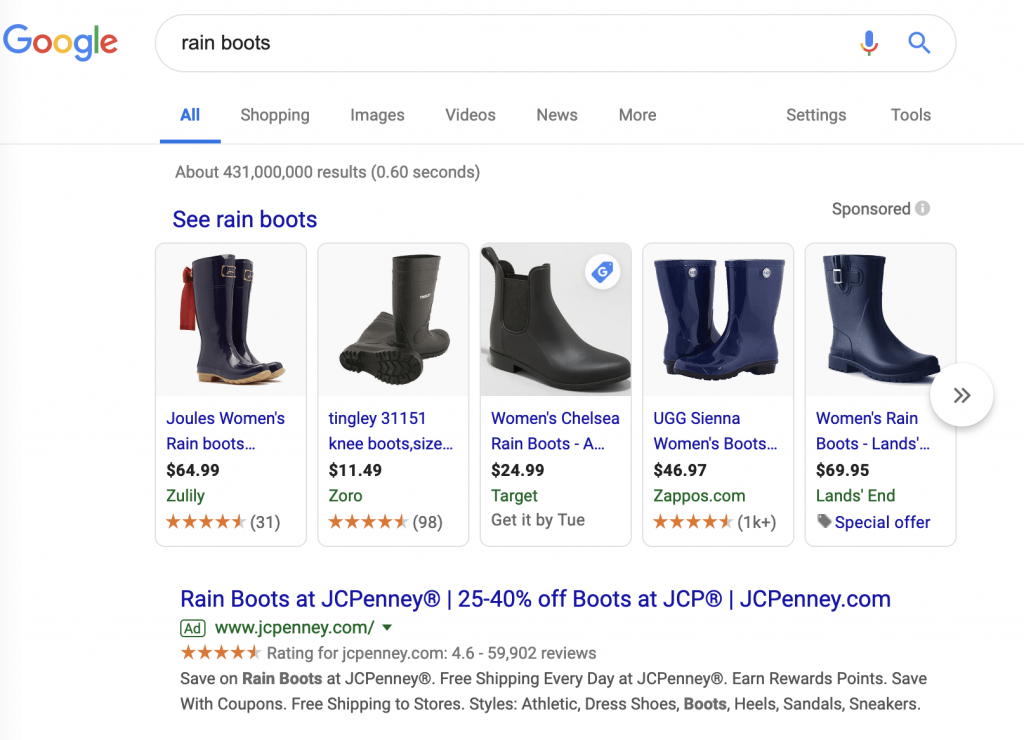This screenshot has width=1024, height=740.
Task: Open the 'See rain boots' link
Action: click(x=244, y=219)
